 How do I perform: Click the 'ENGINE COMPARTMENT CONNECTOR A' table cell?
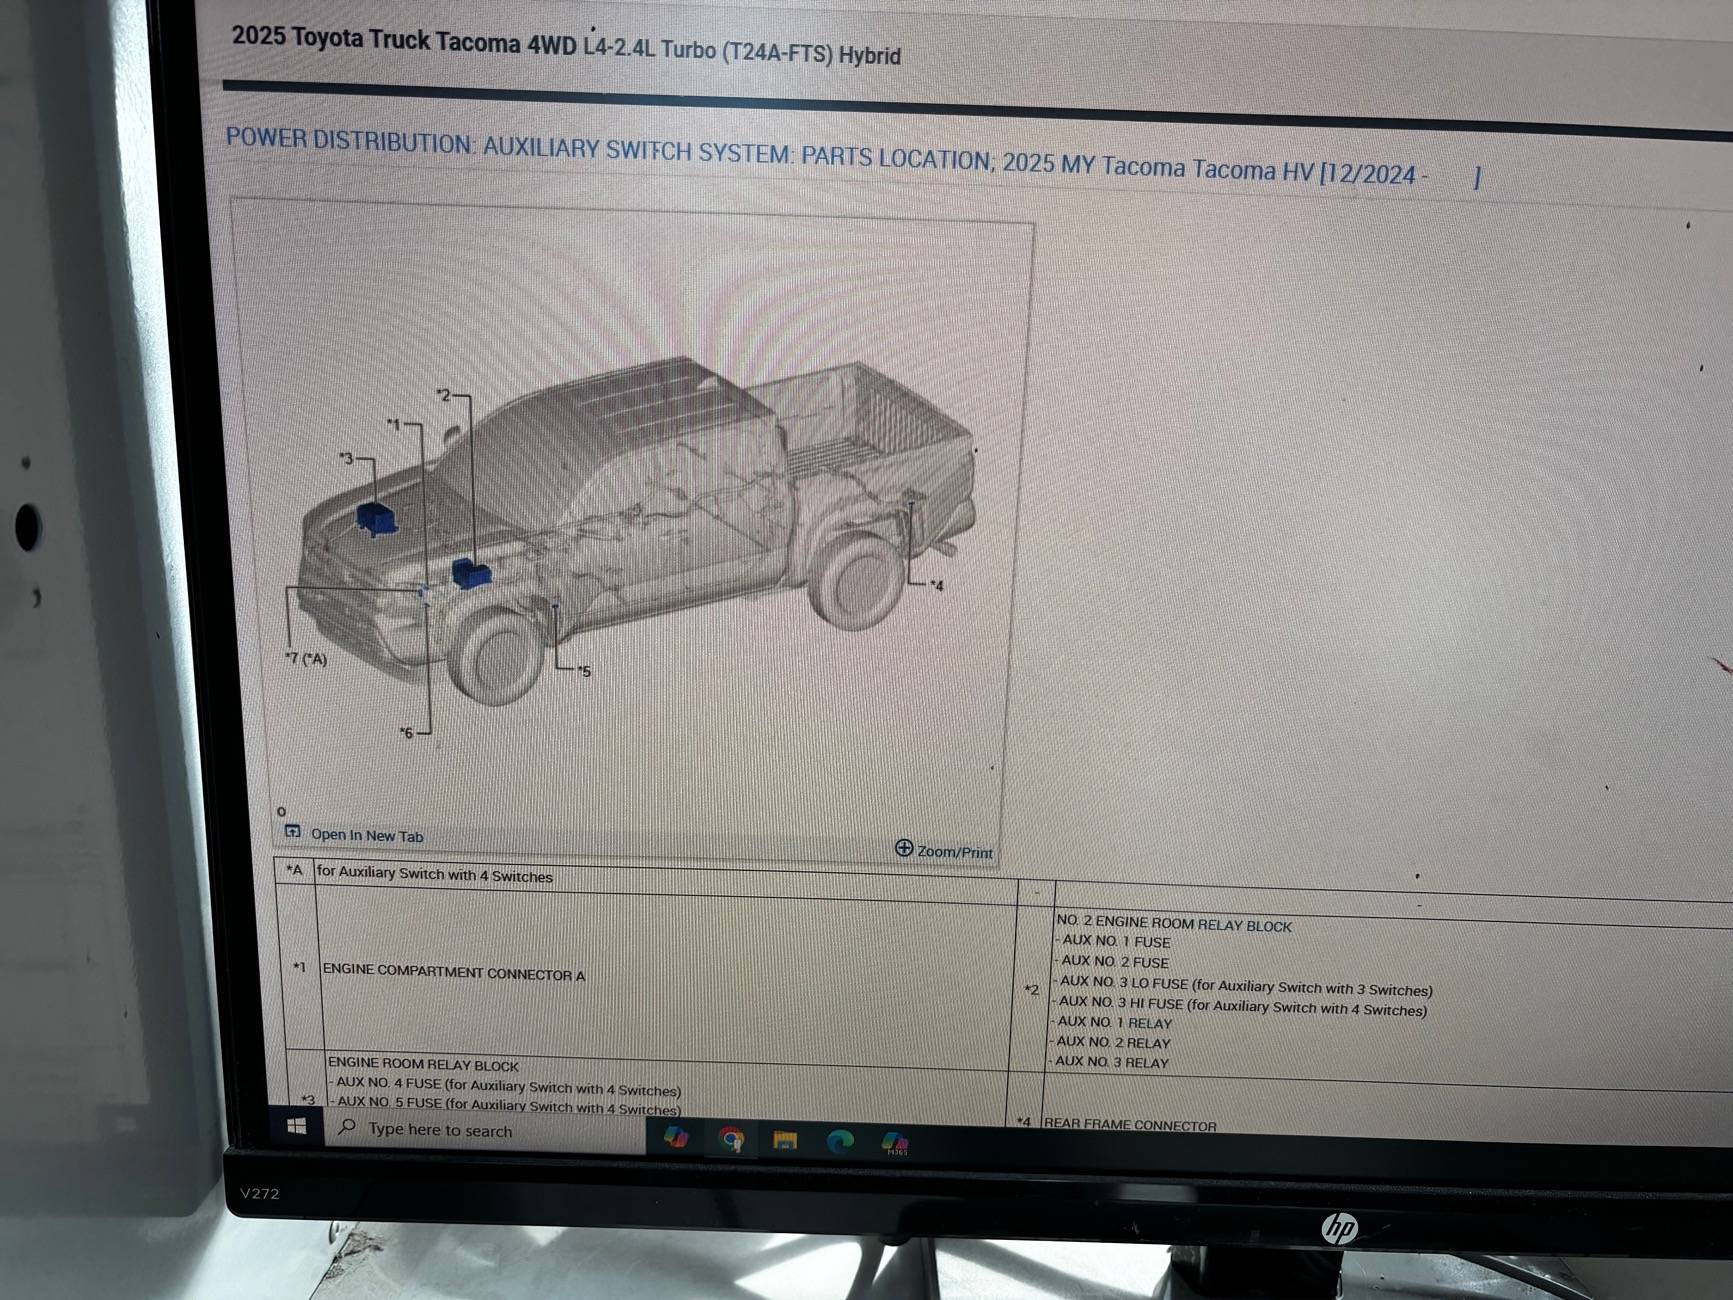pos(453,973)
